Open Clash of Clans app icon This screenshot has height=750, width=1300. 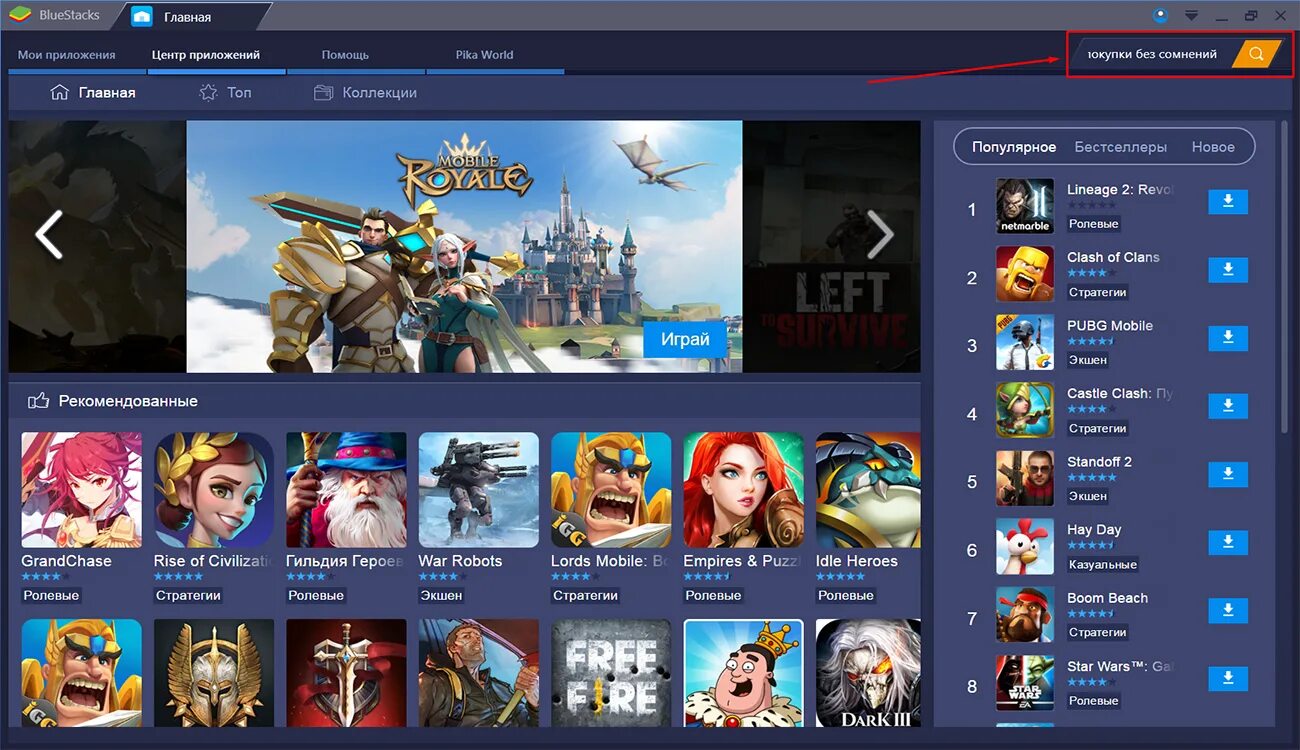pyautogui.click(x=1025, y=274)
